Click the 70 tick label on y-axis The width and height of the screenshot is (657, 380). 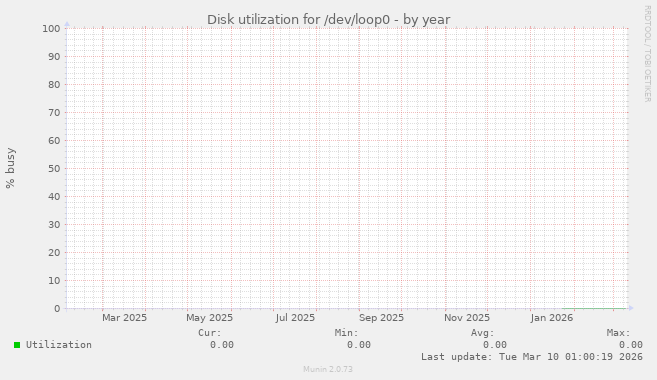click(x=54, y=113)
